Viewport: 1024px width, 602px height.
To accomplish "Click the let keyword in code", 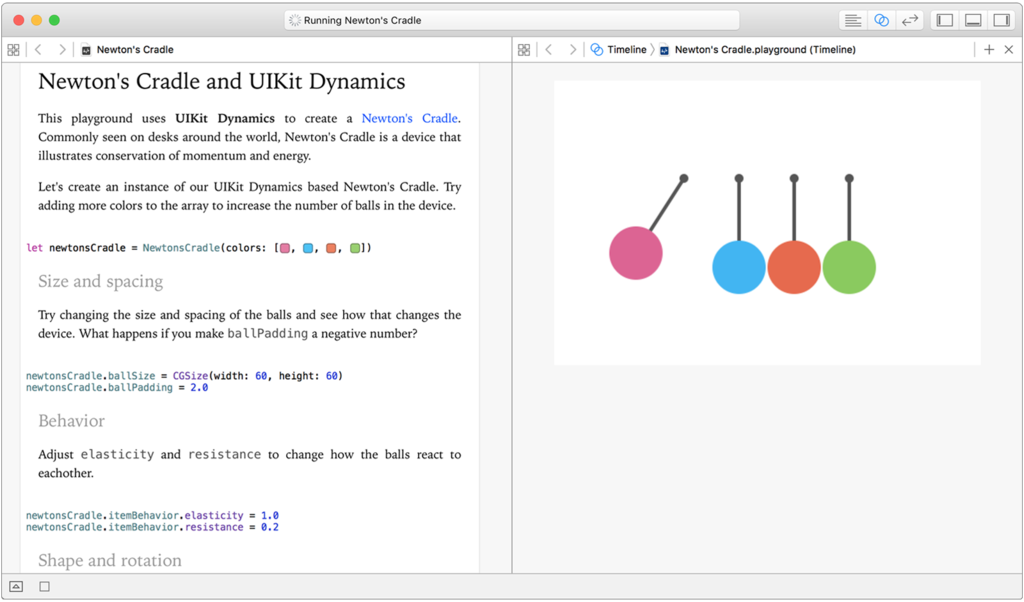I will point(35,248).
